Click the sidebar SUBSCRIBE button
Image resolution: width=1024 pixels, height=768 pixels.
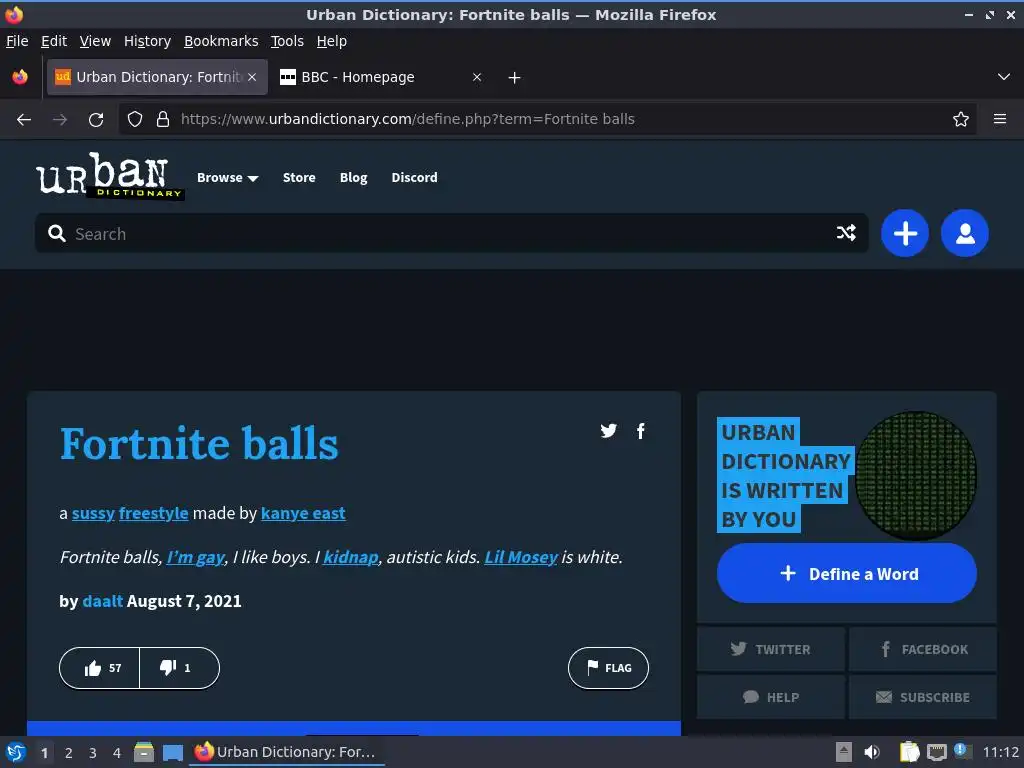coord(923,697)
